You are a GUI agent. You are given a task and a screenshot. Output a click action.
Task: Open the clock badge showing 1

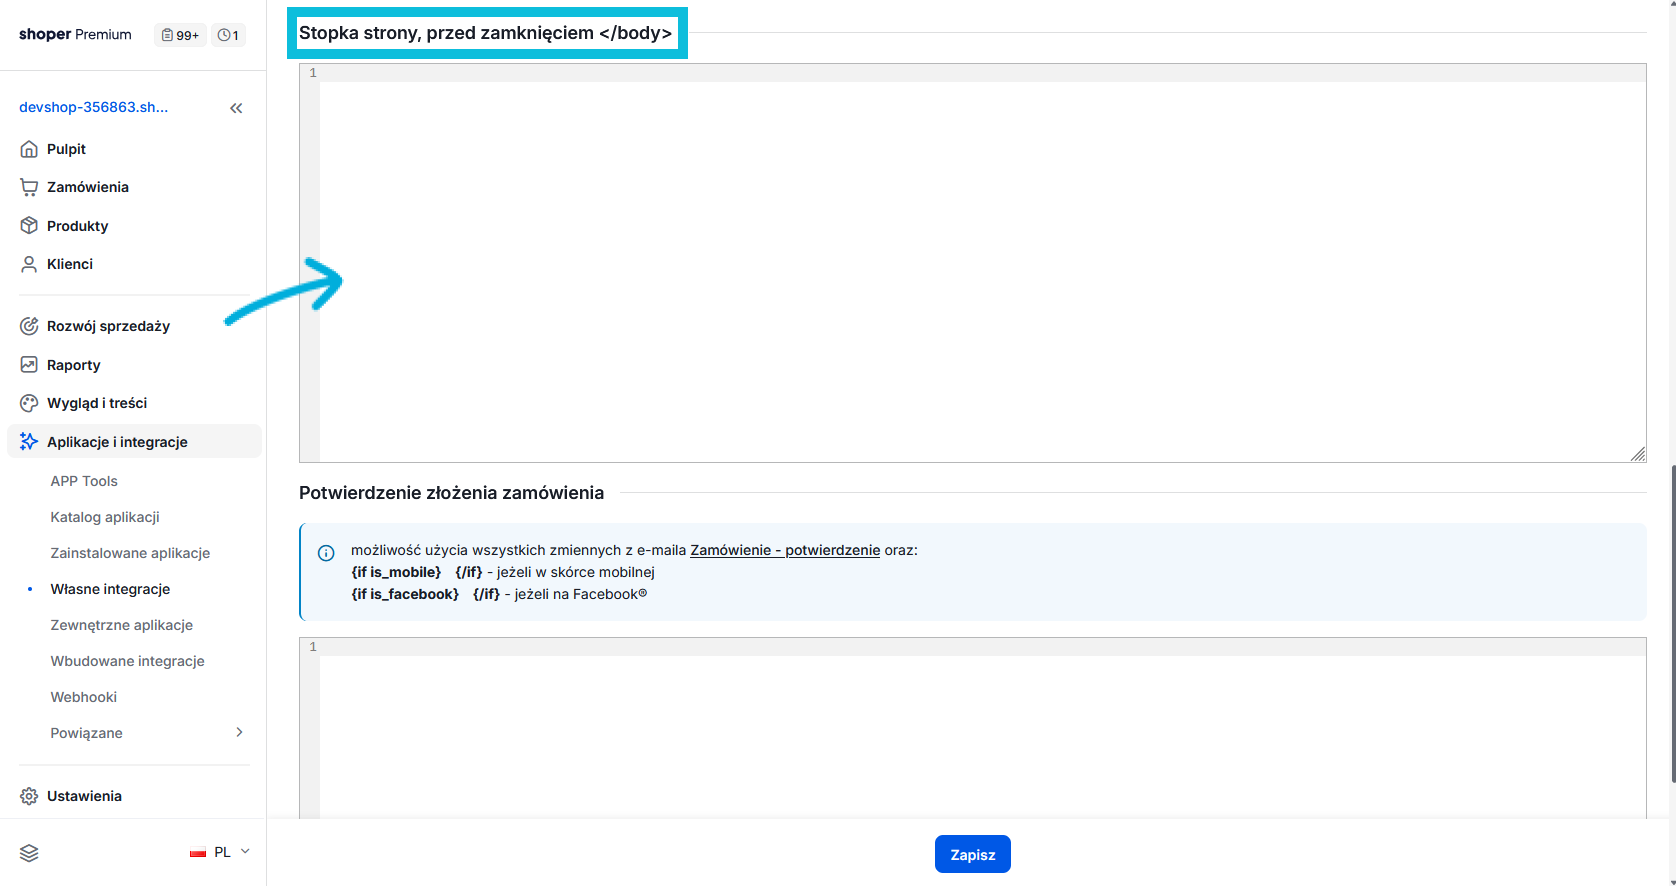(x=228, y=35)
